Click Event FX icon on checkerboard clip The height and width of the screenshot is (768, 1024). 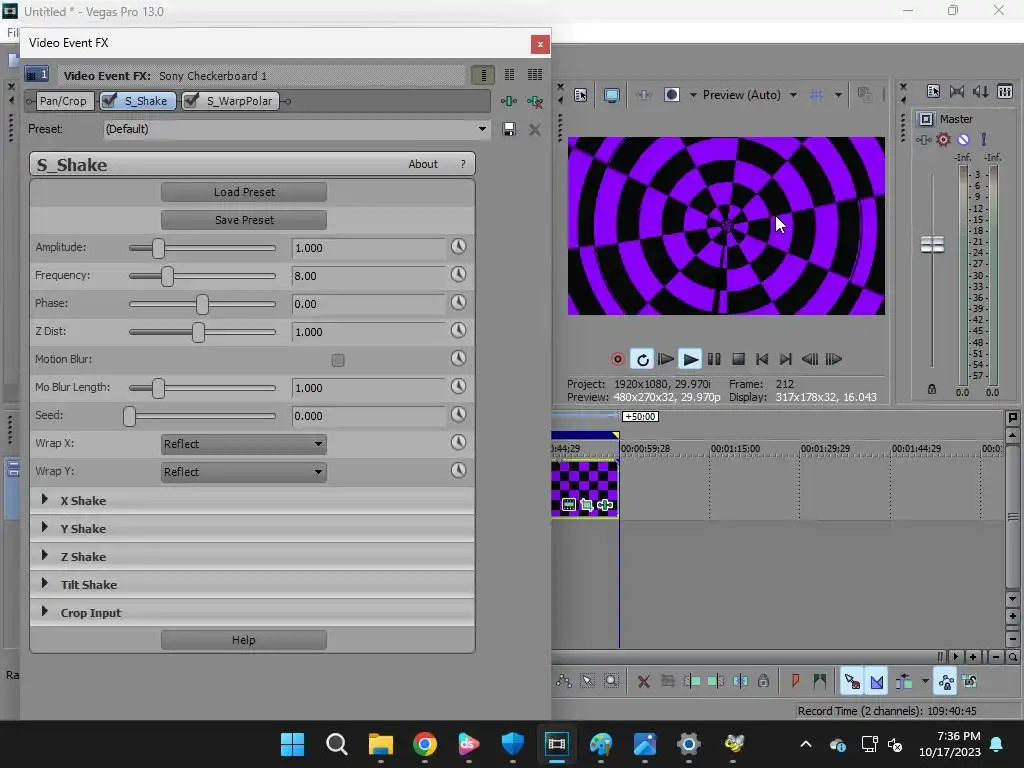click(x=605, y=505)
